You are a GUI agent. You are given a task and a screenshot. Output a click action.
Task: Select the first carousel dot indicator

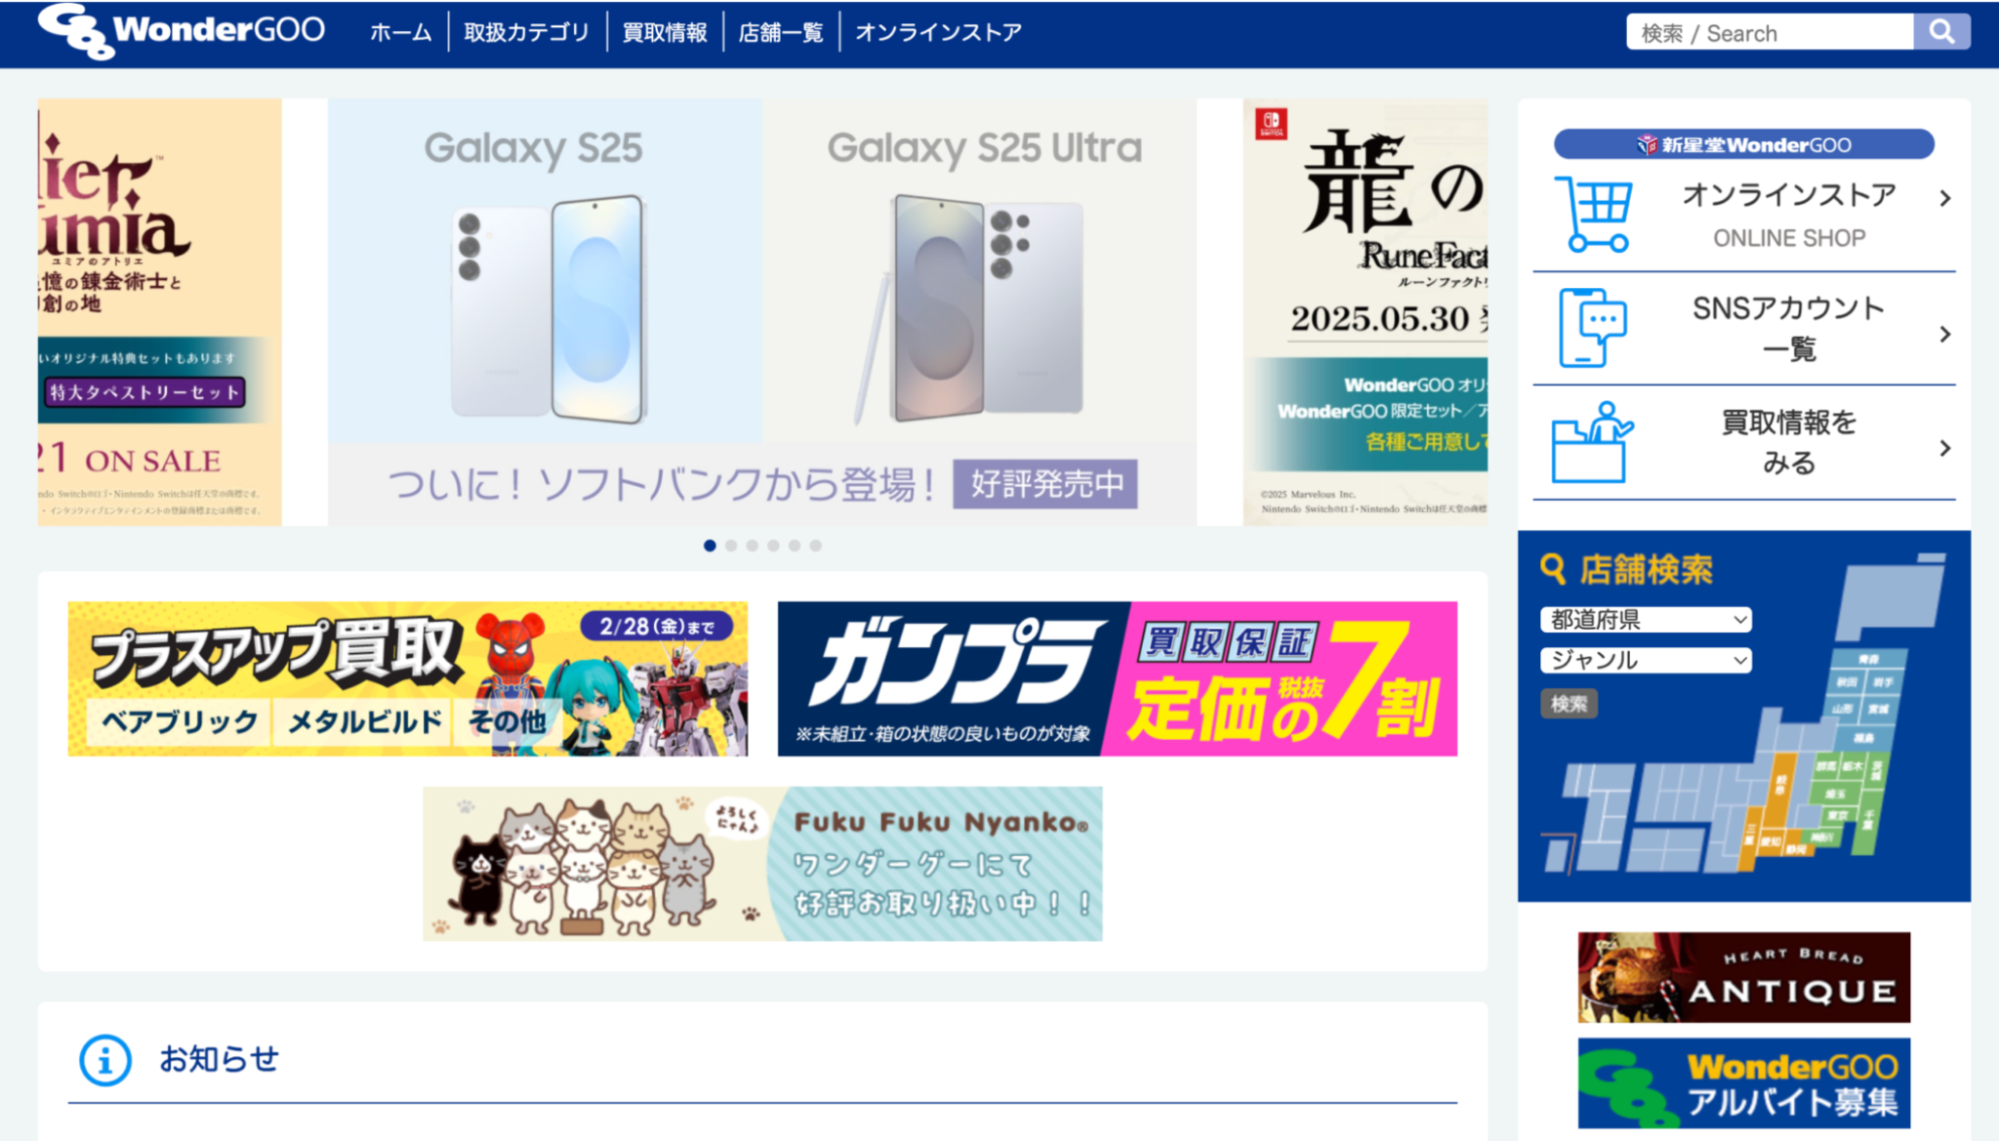coord(710,546)
